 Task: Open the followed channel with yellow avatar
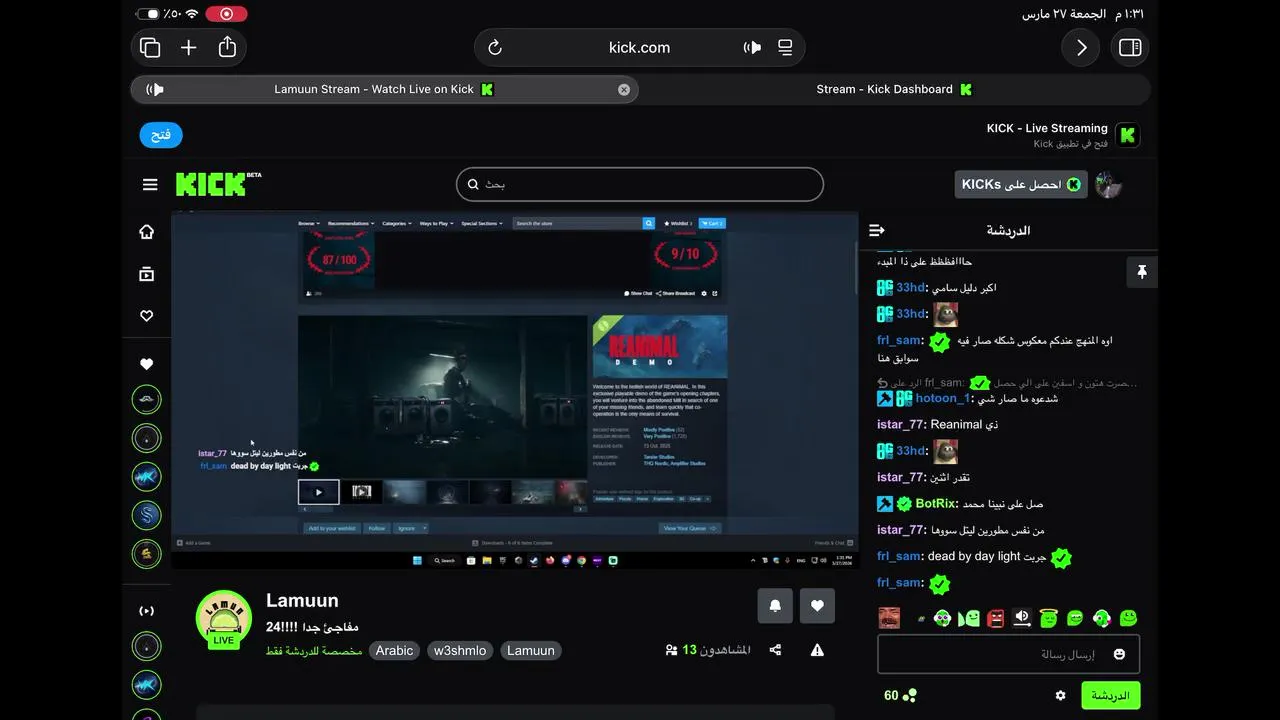[146, 553]
